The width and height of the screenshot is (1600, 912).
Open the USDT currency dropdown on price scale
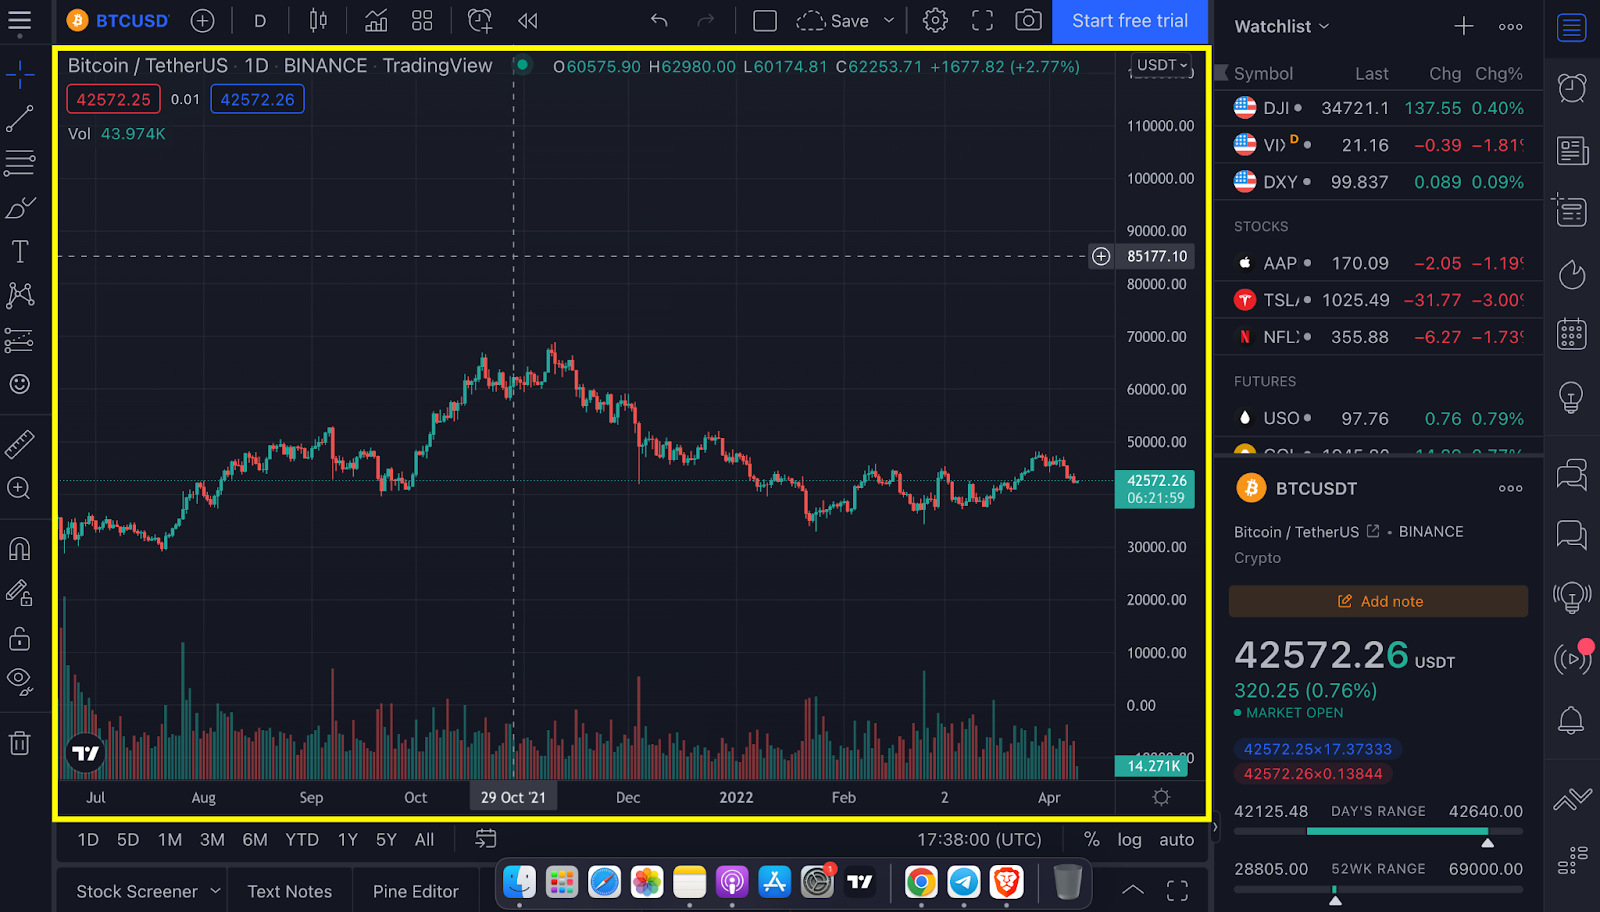1160,64
